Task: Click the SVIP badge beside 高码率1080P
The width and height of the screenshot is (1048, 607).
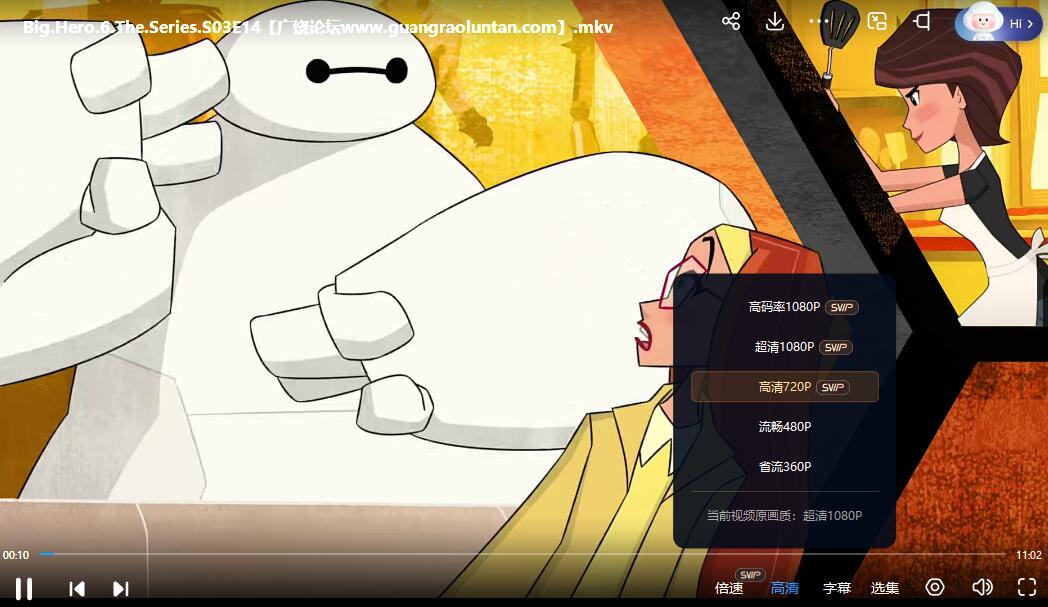Action: pyautogui.click(x=841, y=308)
